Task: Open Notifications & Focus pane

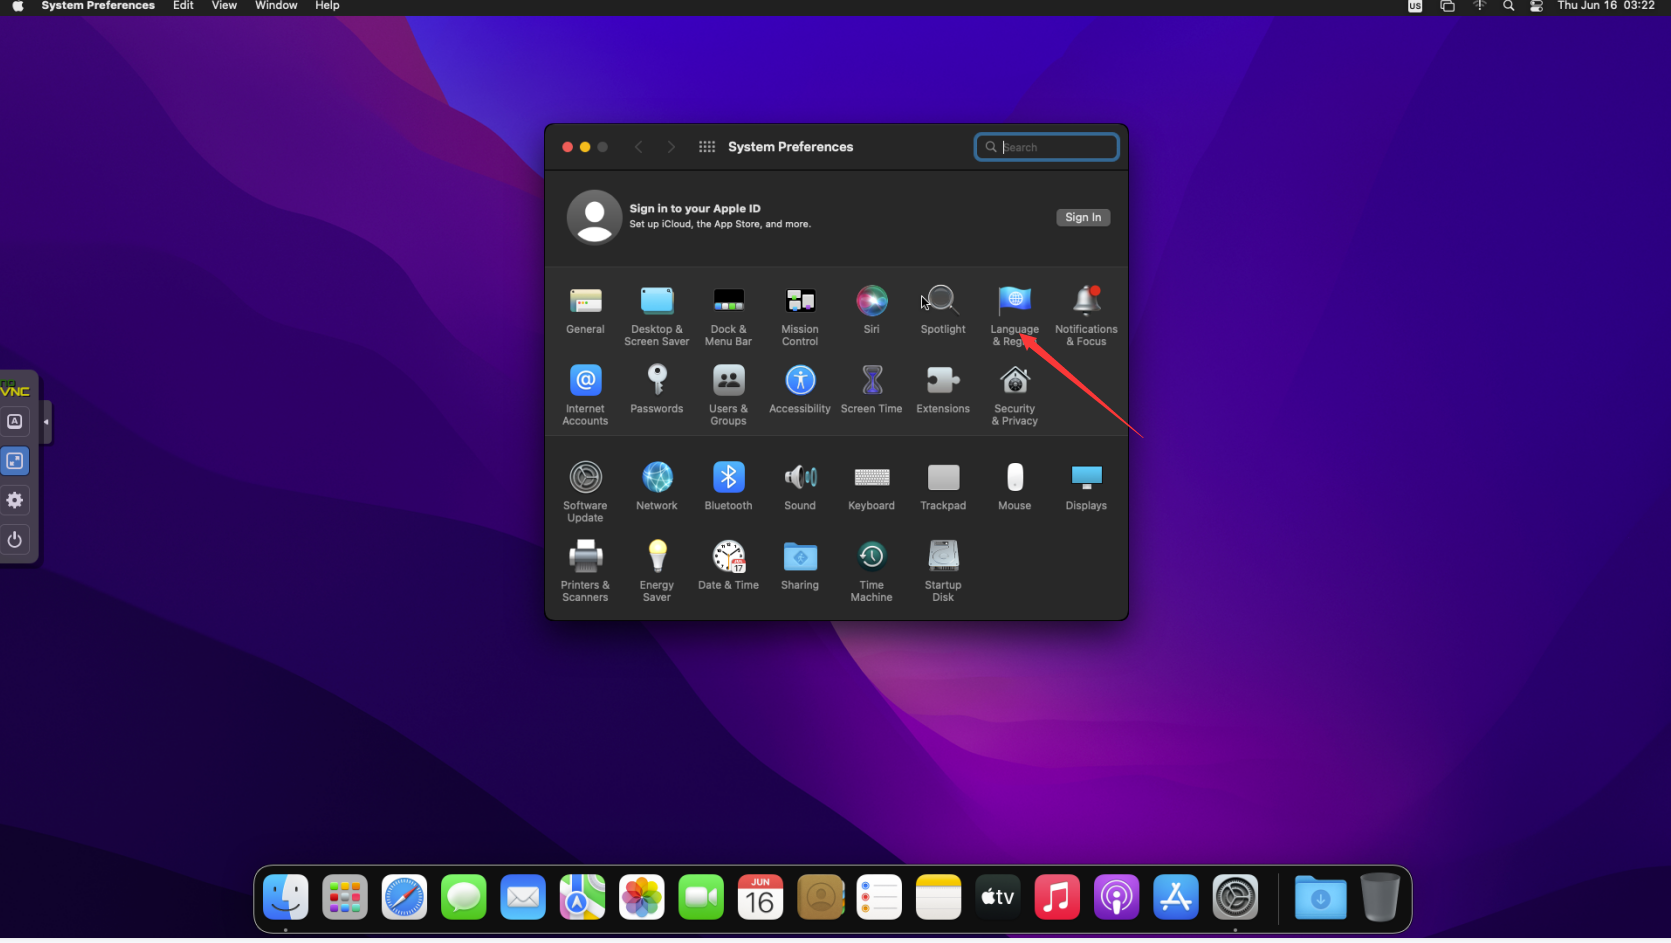Action: pos(1086,315)
